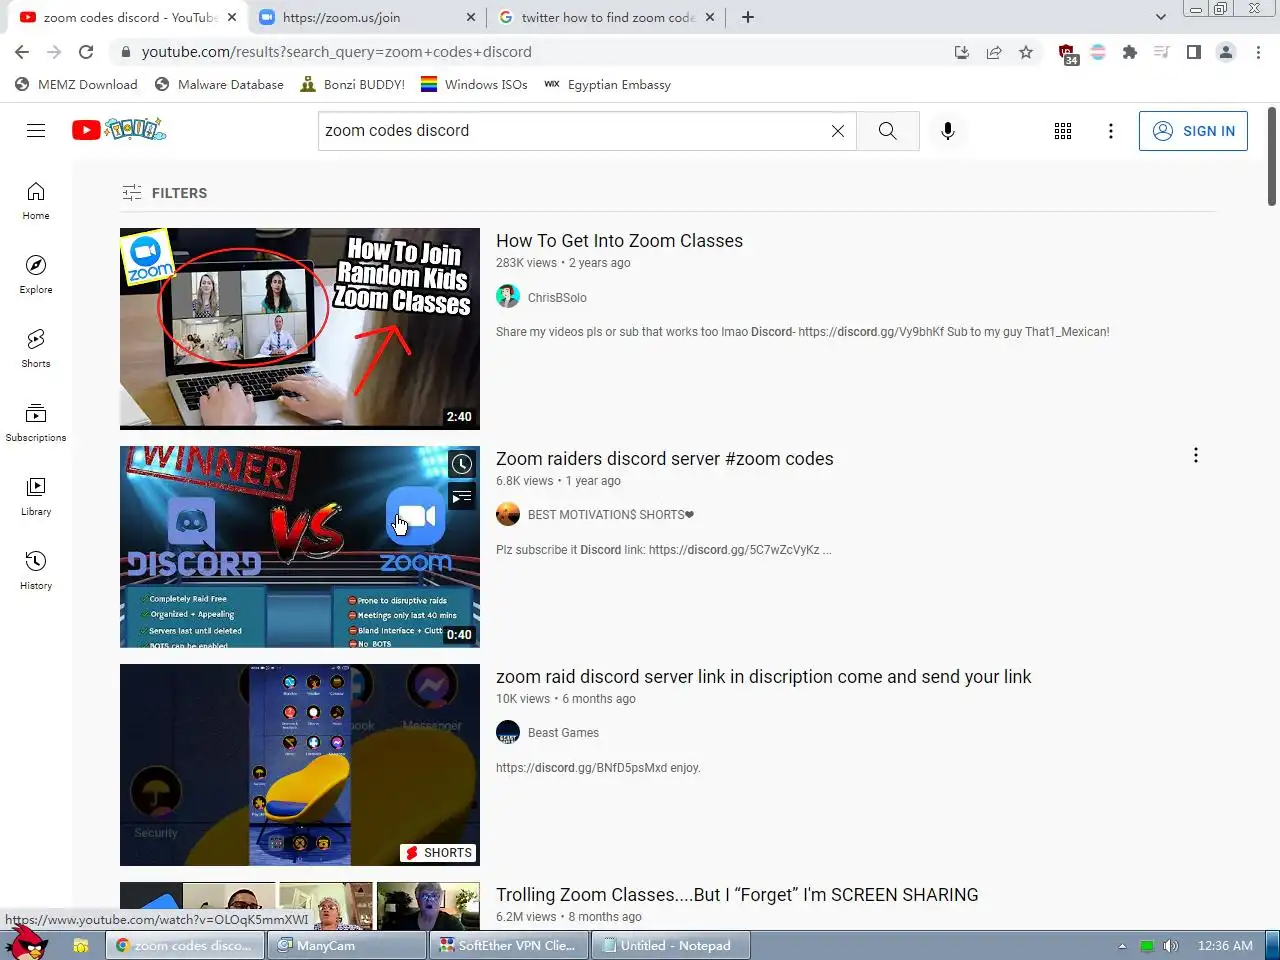Open the Chrome three-dot menu
Screen dimensions: 1280x960
click(x=1259, y=52)
